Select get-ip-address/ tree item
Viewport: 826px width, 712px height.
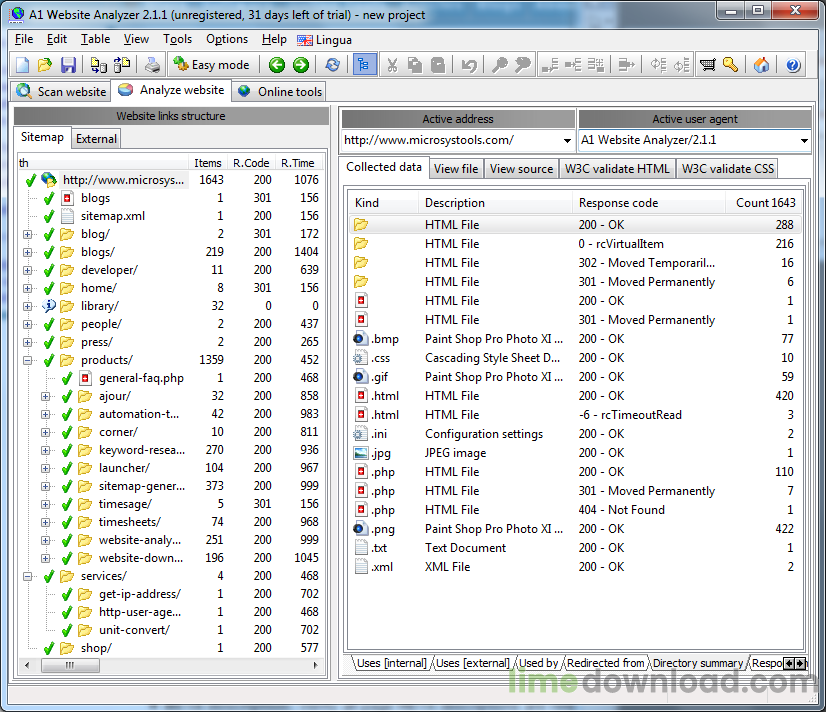click(140, 594)
